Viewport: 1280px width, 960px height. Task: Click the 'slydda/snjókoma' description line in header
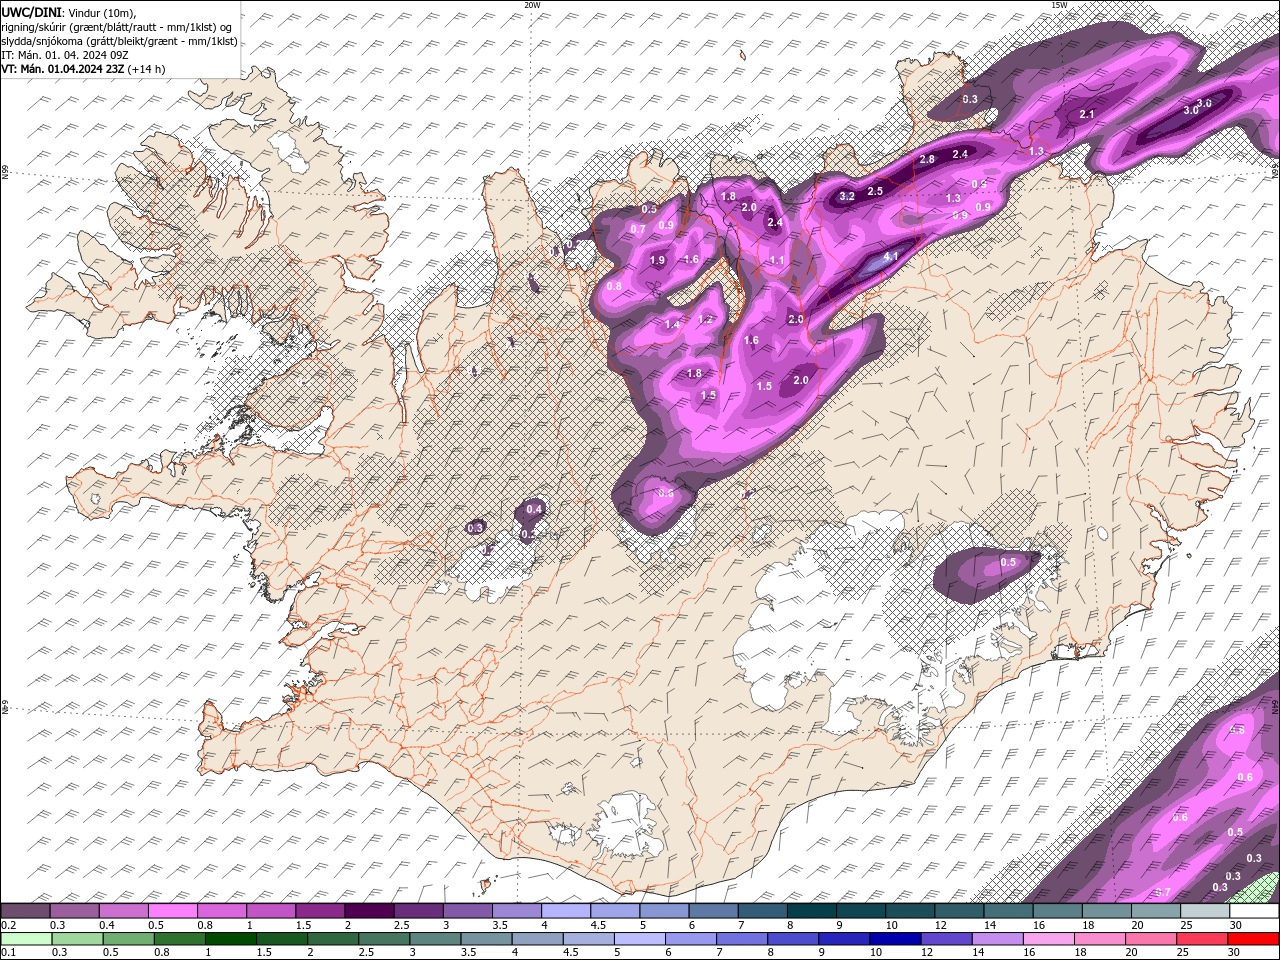tap(119, 41)
